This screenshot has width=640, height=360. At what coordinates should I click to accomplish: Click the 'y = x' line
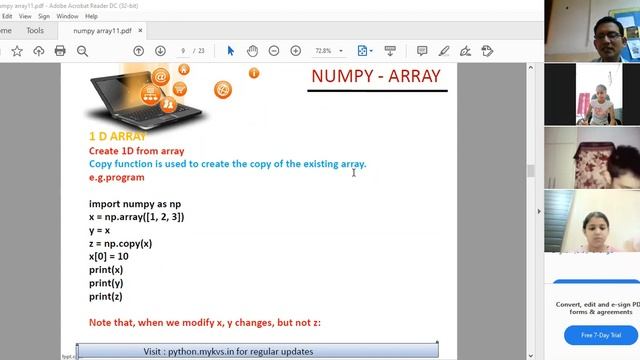pyautogui.click(x=99, y=230)
